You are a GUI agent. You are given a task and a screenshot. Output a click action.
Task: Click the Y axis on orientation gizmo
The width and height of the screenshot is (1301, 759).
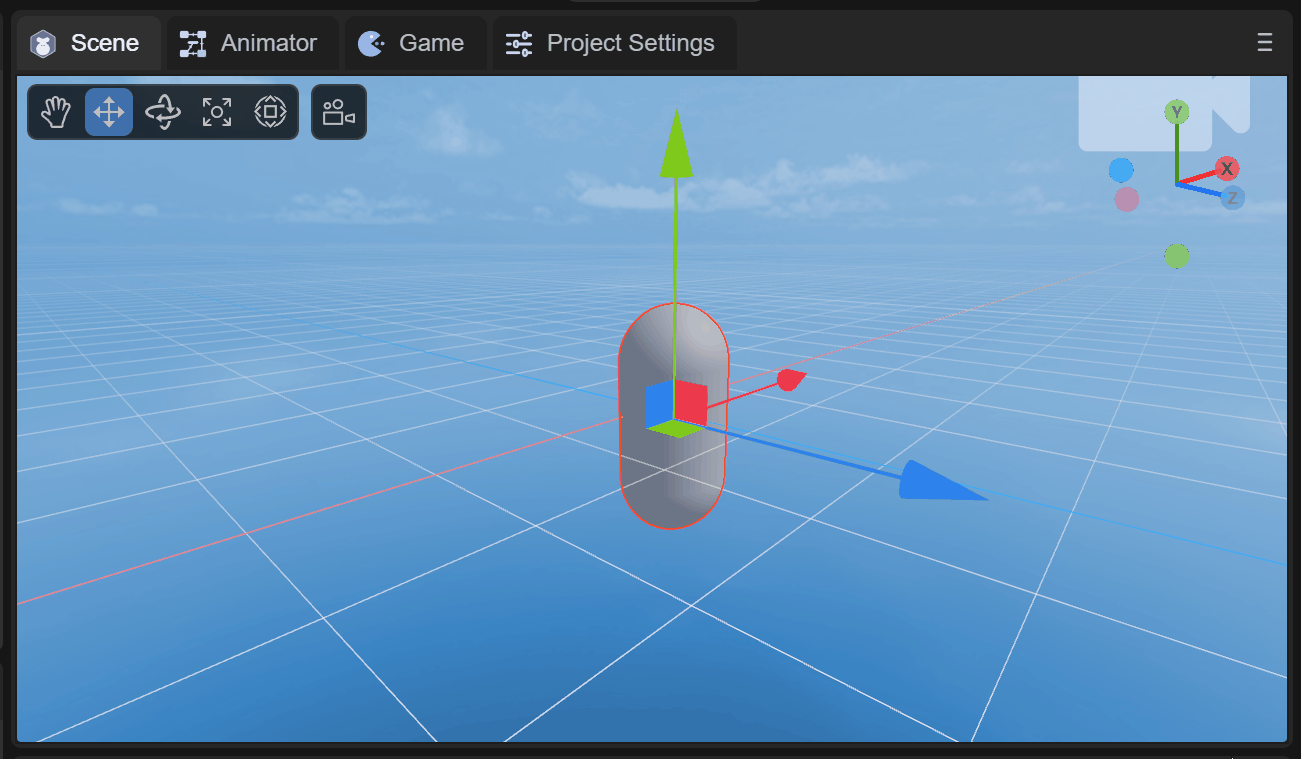[1177, 112]
